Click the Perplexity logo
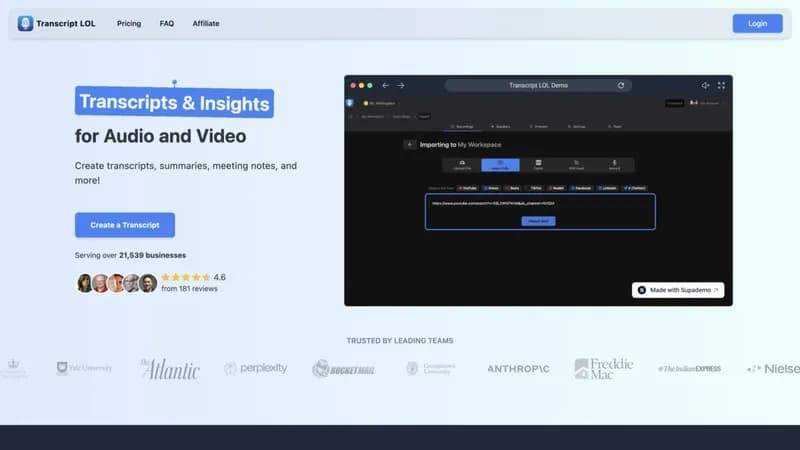Viewport: 800px width, 450px height. point(256,368)
